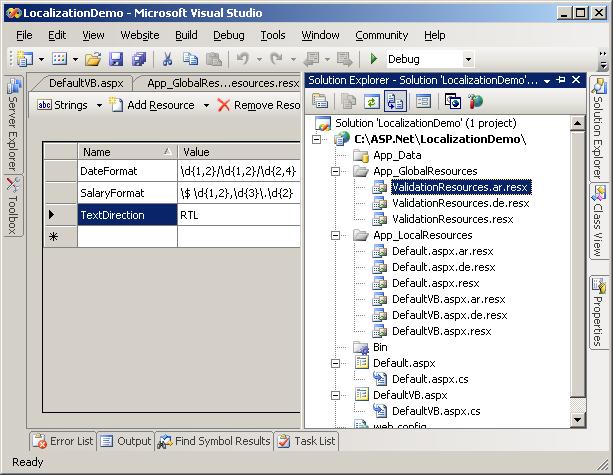
Task: Click the Solution Explorer scroll up arrow
Action: click(x=577, y=123)
